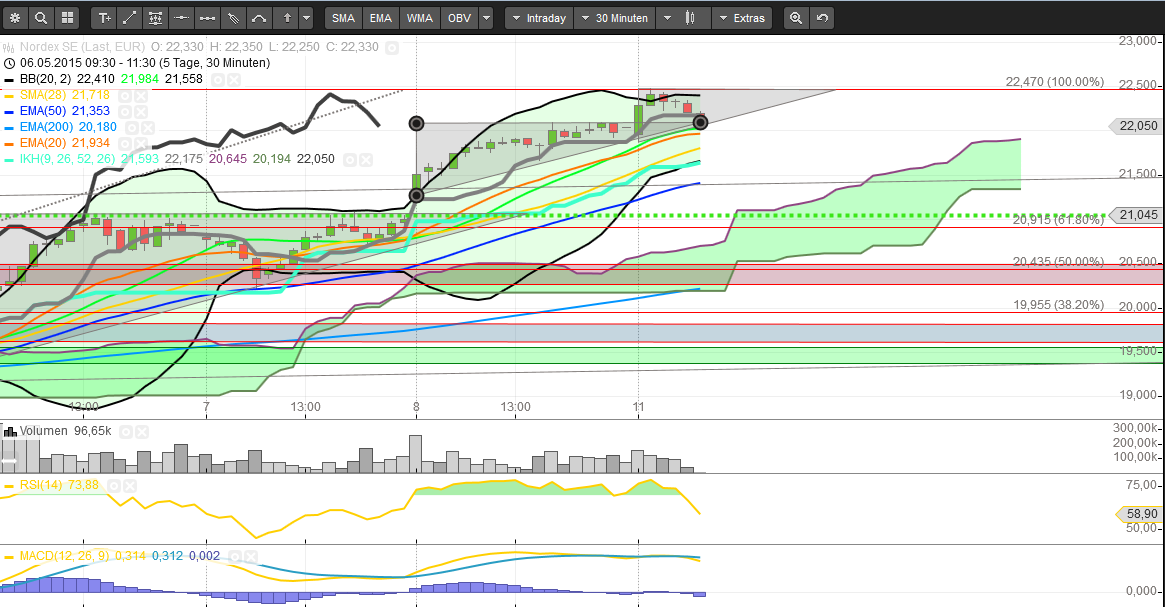The image size is (1165, 612).
Task: Open MACD(12, 26, 9) settings icon
Action: coord(236,556)
